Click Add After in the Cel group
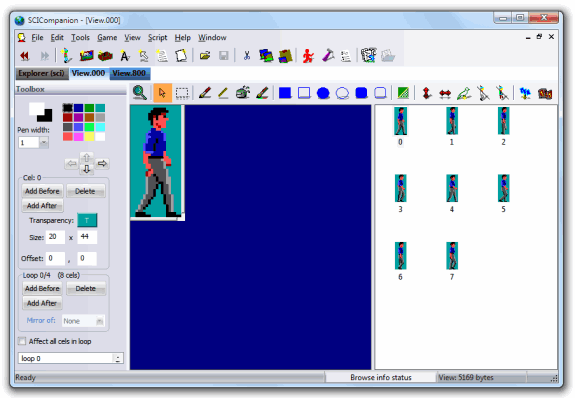This screenshot has width=575, height=398. (x=42, y=205)
